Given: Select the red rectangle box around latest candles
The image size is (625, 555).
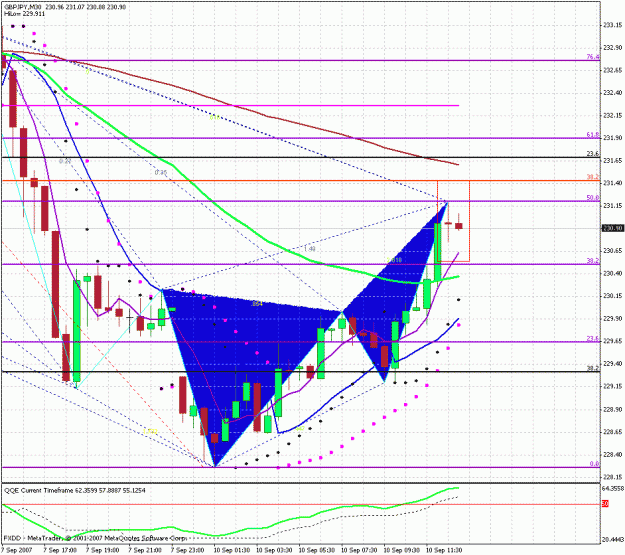Looking at the screenshot, I should 454,221.
